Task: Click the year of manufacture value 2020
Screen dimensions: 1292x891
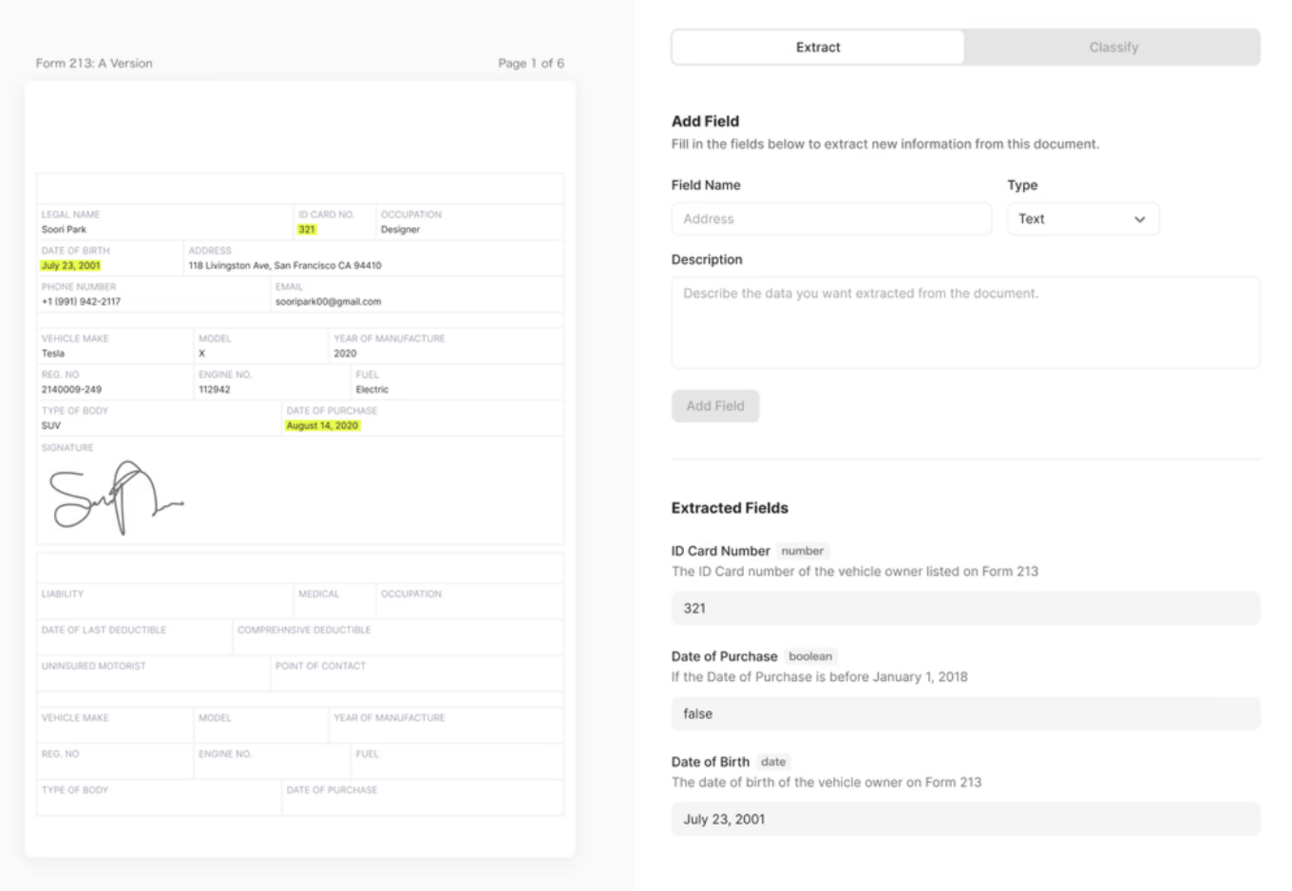Action: tap(345, 354)
